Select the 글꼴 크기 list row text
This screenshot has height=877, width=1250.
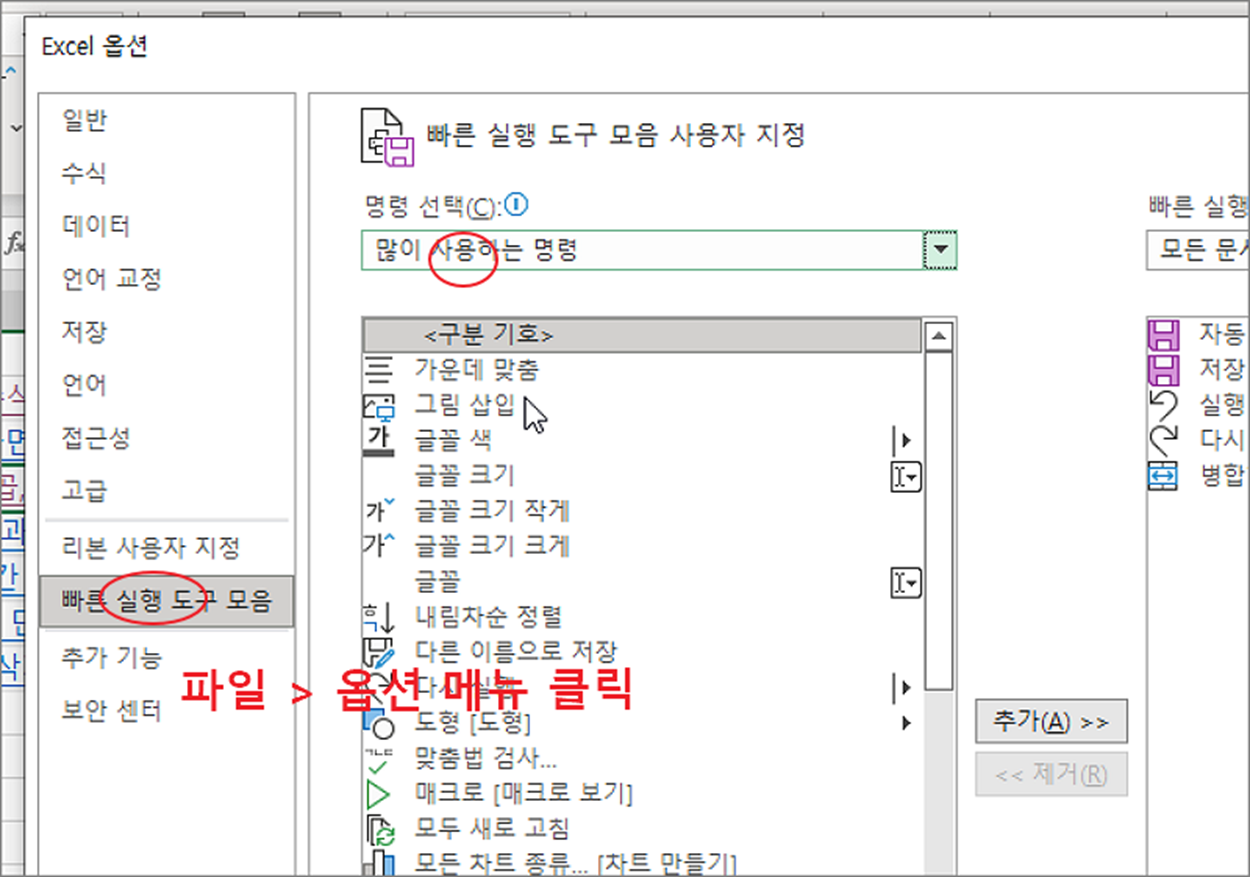pyautogui.click(x=464, y=475)
